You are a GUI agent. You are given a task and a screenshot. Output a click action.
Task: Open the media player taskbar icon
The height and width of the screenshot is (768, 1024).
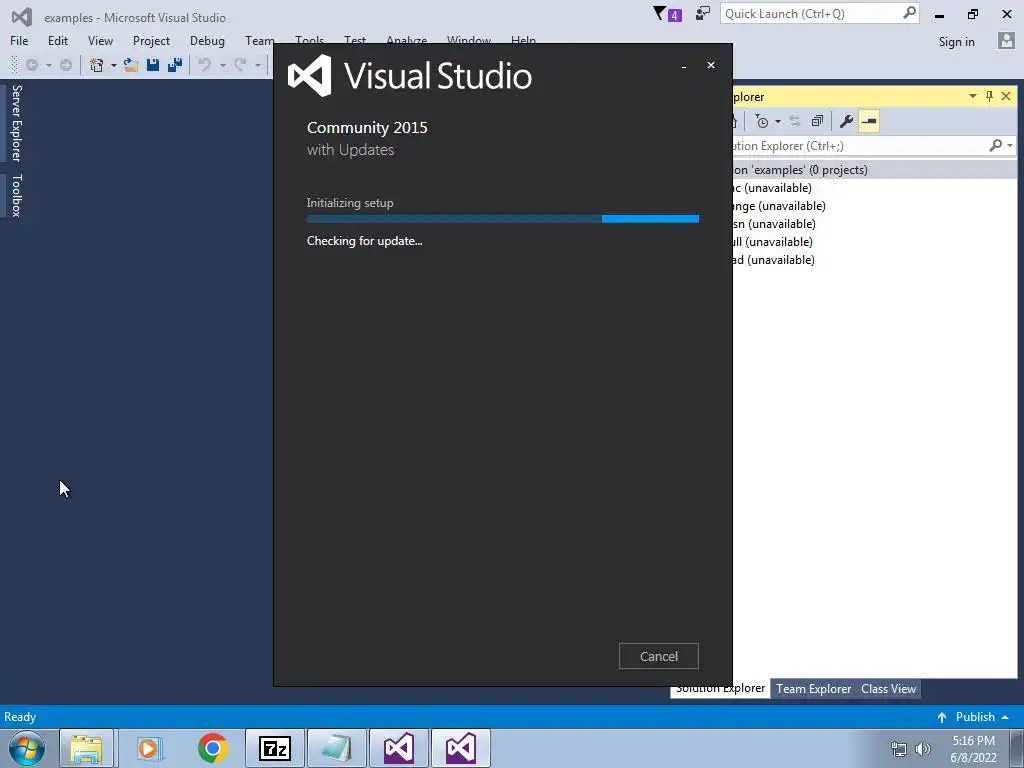150,748
